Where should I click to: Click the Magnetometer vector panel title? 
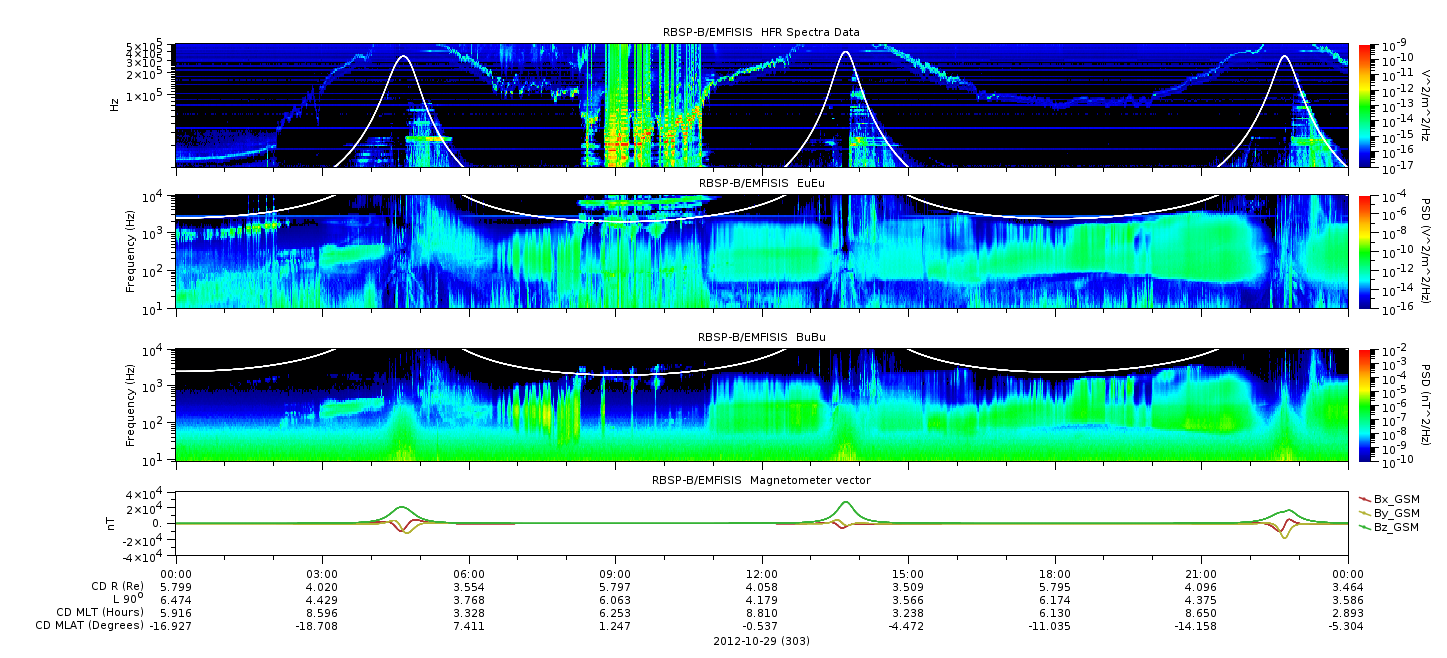[x=761, y=480]
